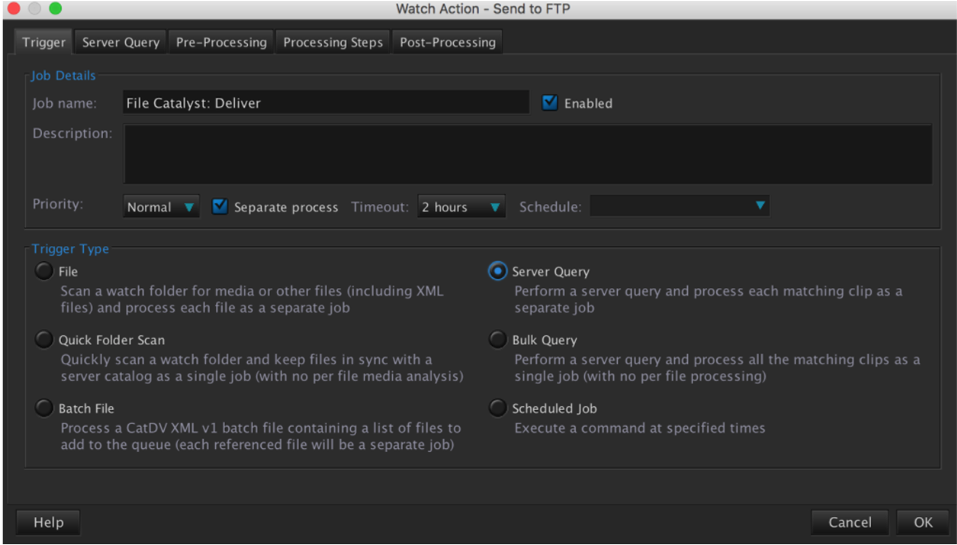Select the Batch File radio button
This screenshot has height=545, width=957.
(x=44, y=408)
